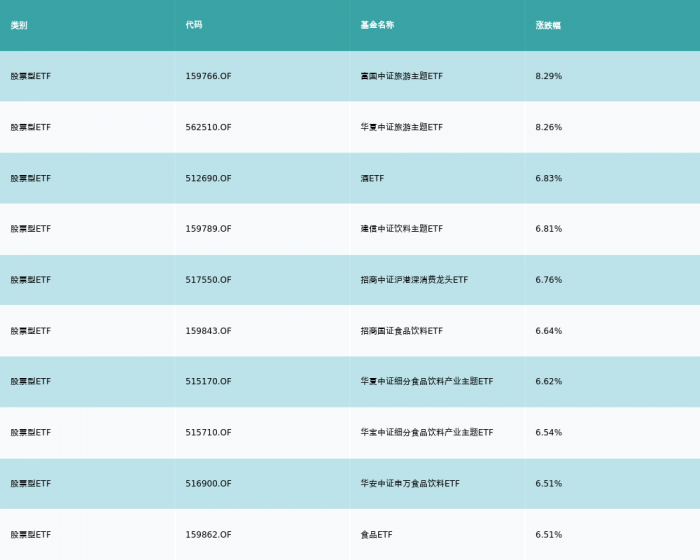
Task: Click 股票型ETF in the 159862.OF row
Action: click(31, 535)
